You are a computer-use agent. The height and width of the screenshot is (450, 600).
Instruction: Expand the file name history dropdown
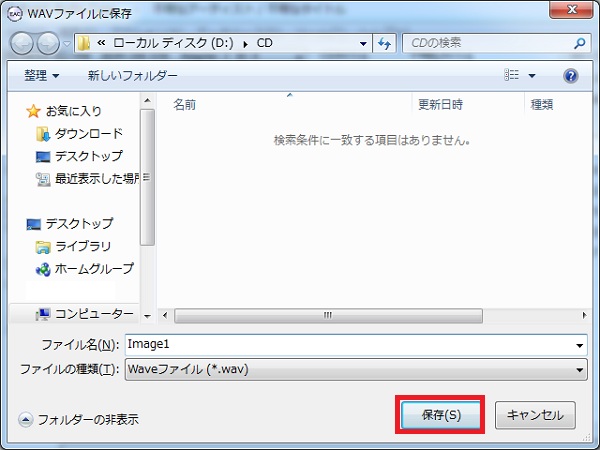coord(580,345)
